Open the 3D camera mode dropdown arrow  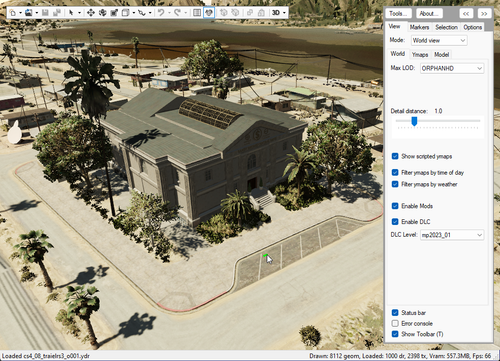point(284,13)
